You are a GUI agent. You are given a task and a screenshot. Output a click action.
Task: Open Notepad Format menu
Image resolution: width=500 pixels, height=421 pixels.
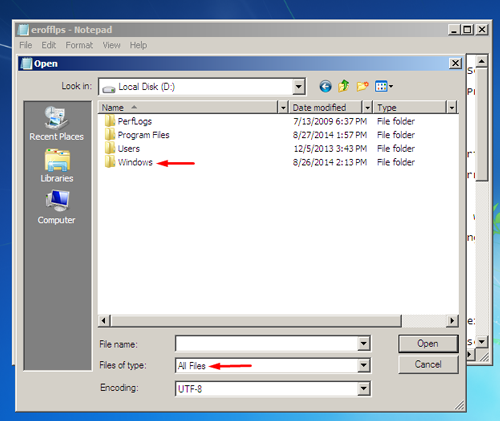tap(79, 45)
